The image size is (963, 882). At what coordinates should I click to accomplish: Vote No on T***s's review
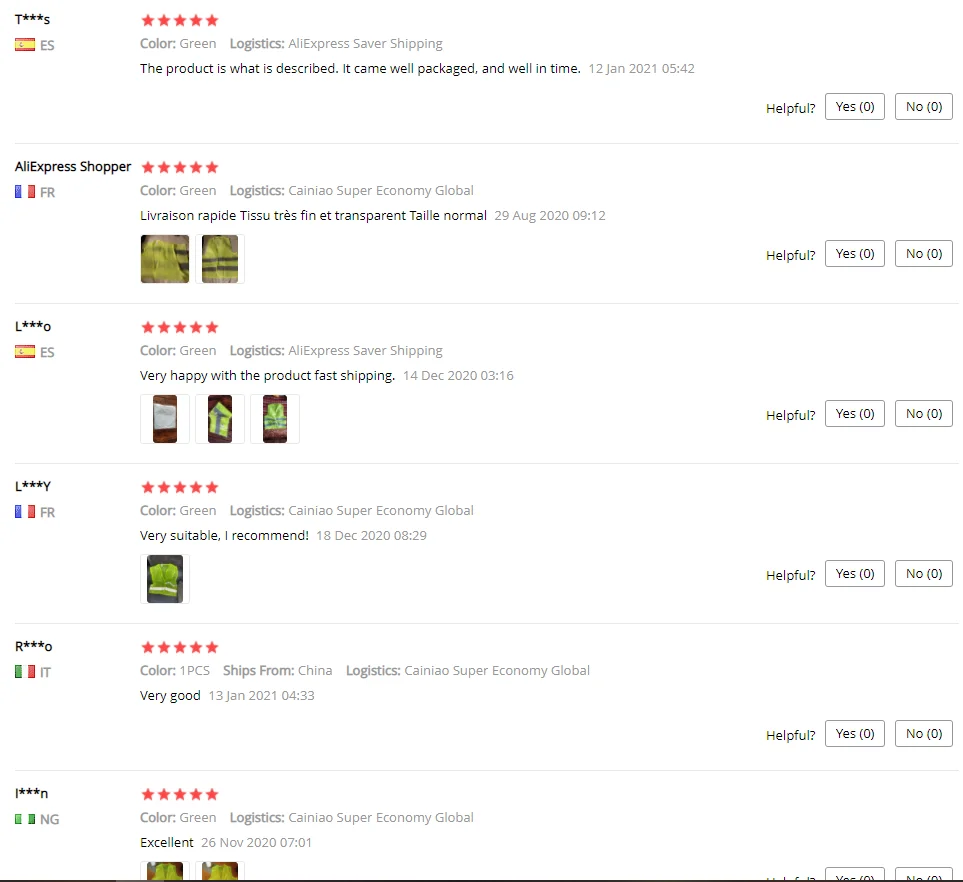(924, 106)
